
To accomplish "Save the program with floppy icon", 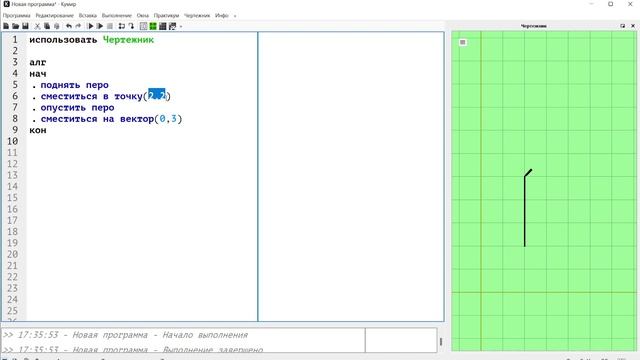I will pos(25,26).
